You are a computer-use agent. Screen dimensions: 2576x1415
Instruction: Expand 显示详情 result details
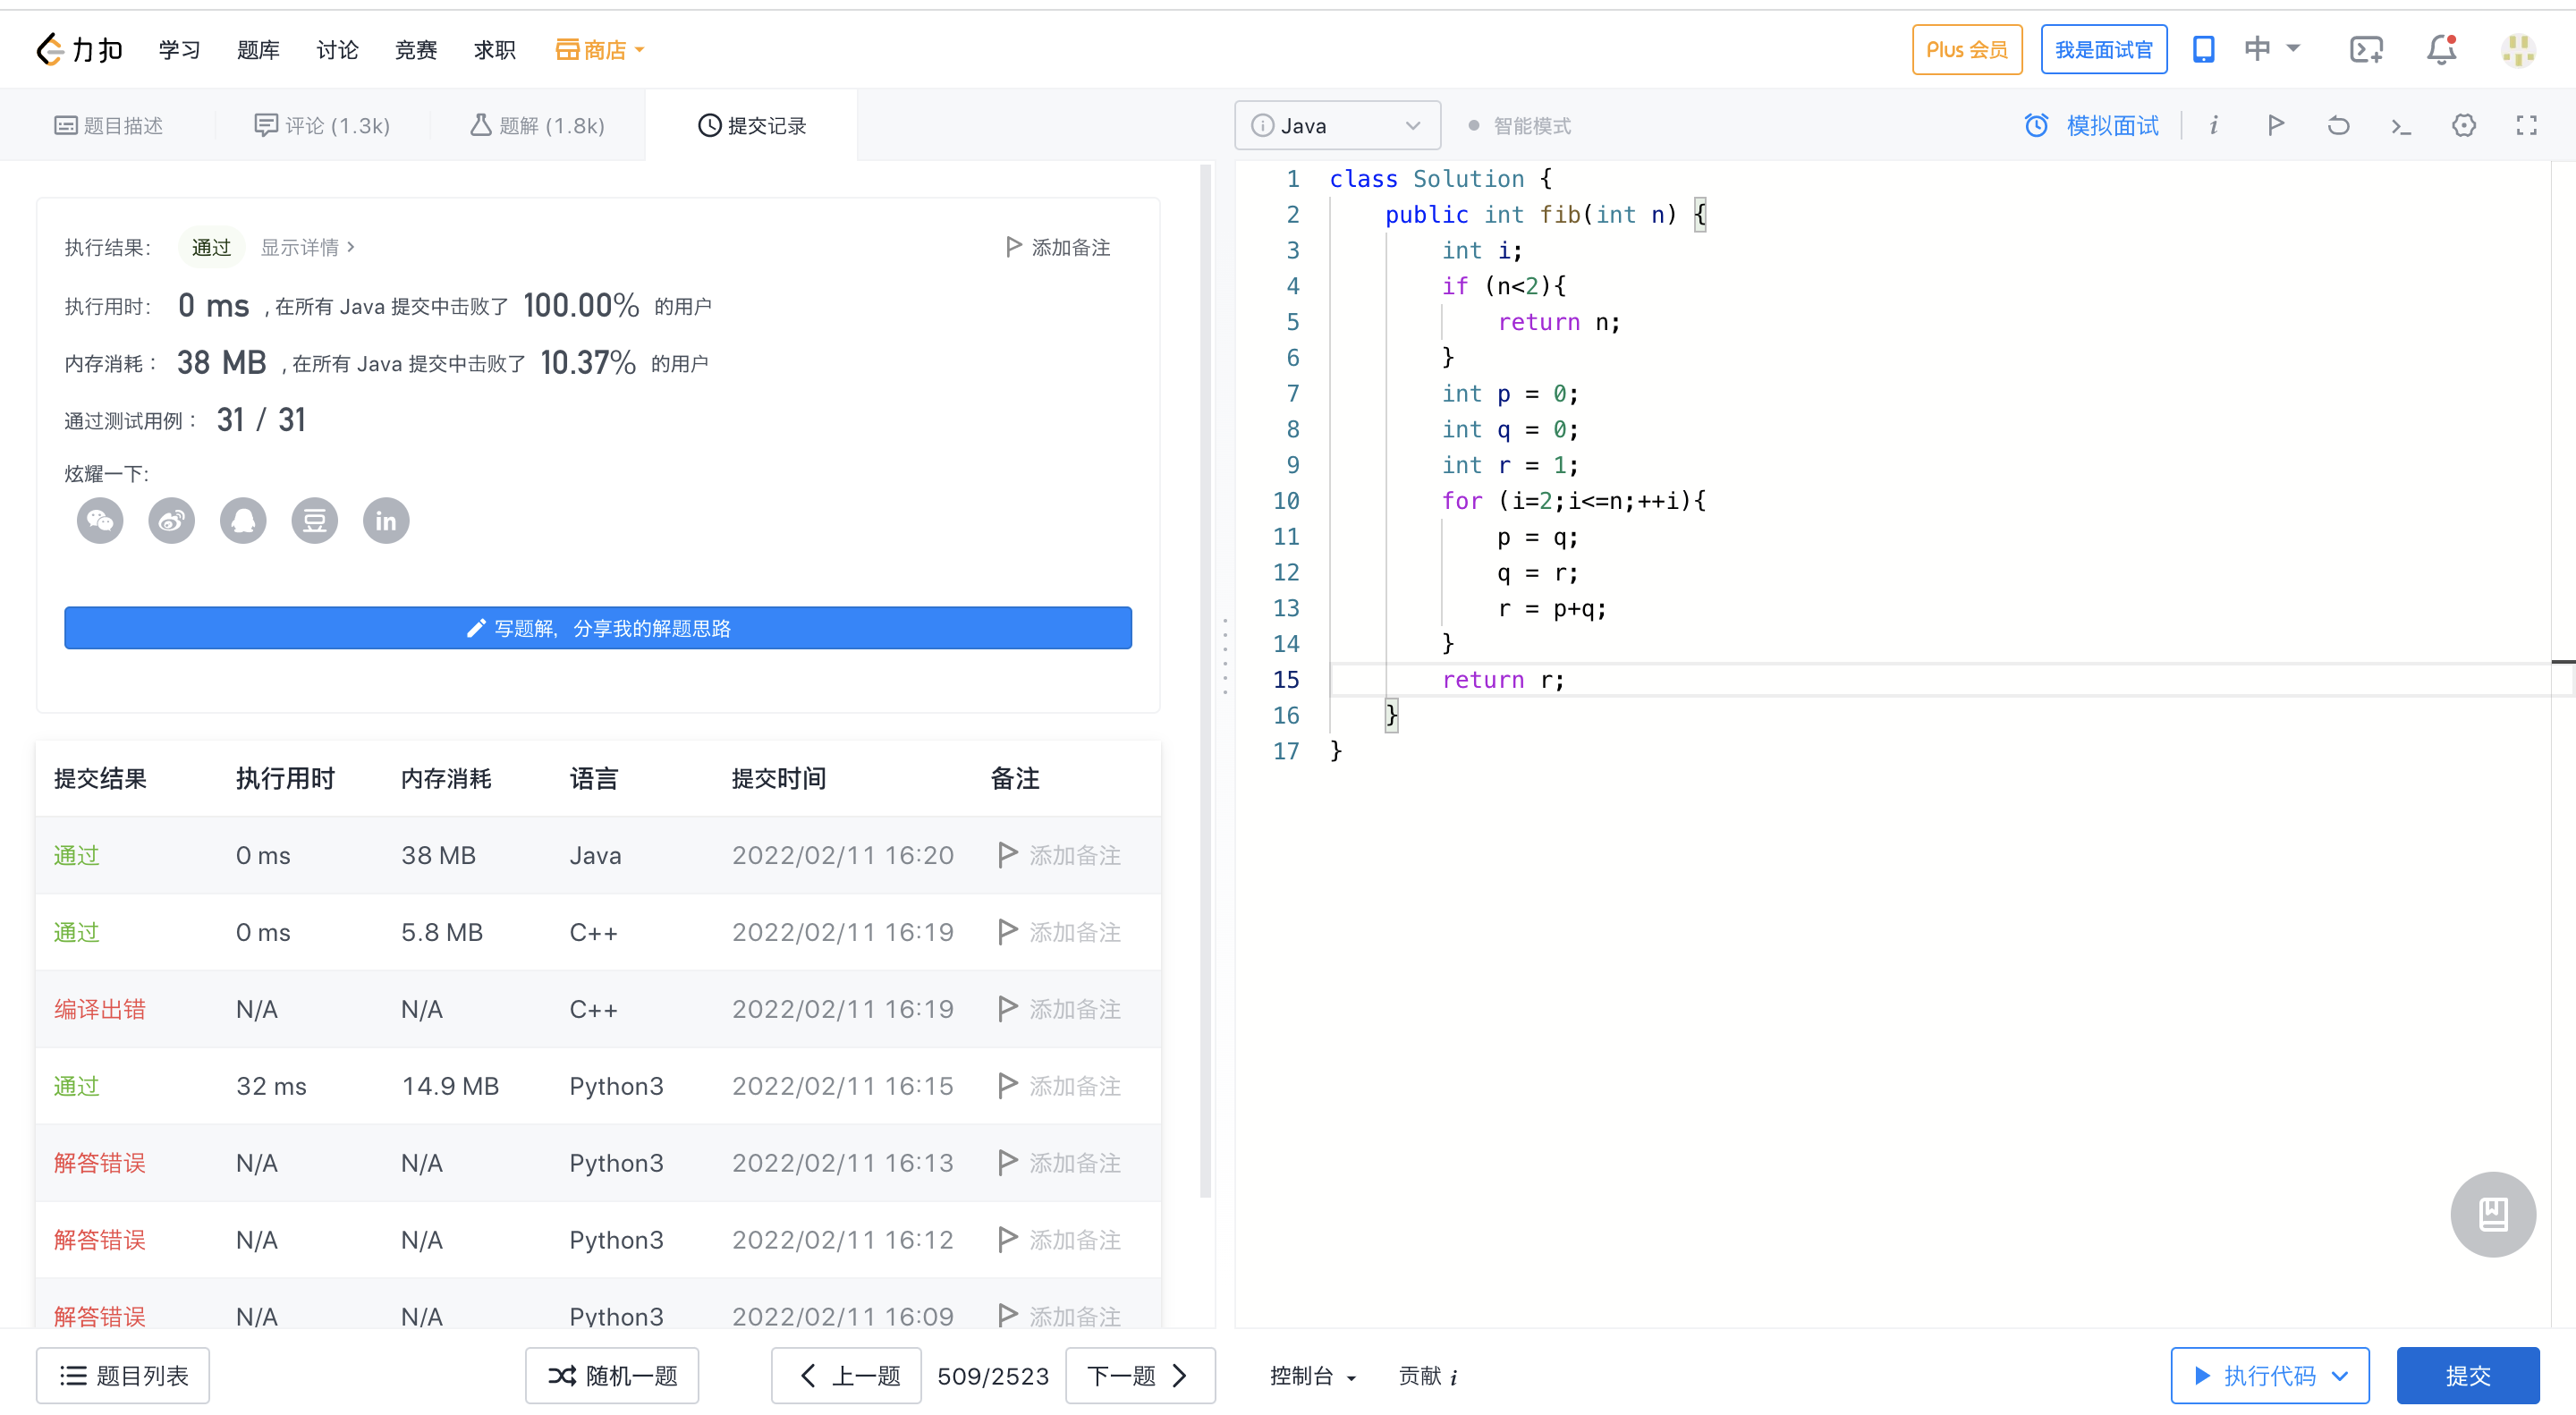(307, 247)
